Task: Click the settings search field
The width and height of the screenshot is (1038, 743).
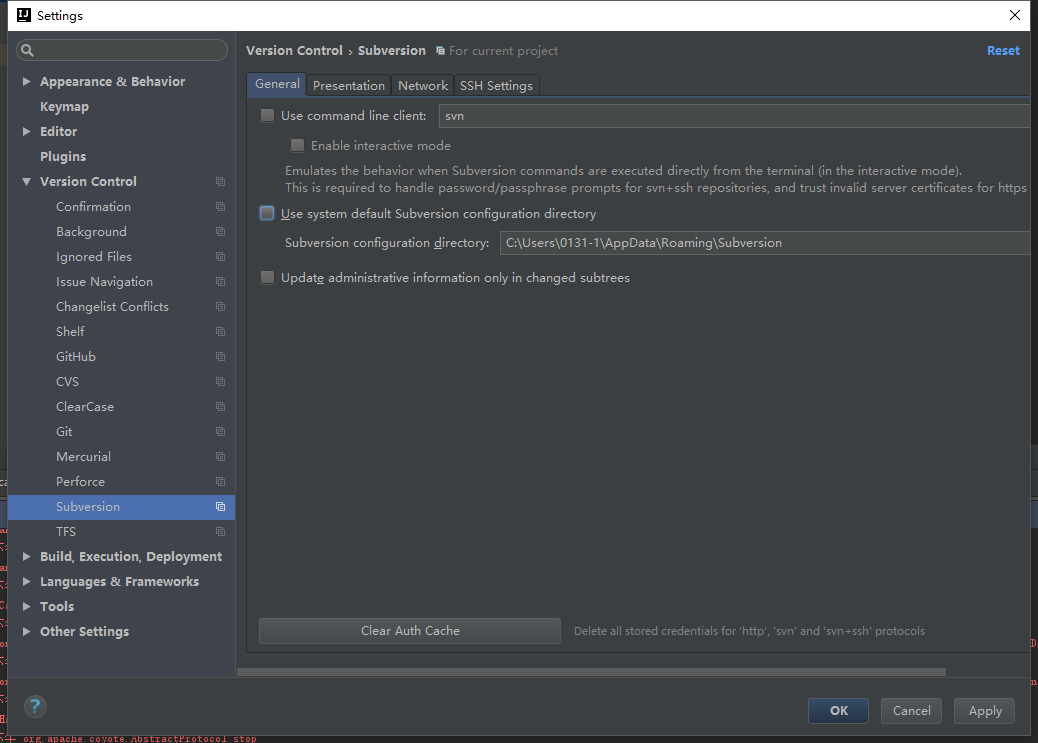Action: pyautogui.click(x=122, y=50)
